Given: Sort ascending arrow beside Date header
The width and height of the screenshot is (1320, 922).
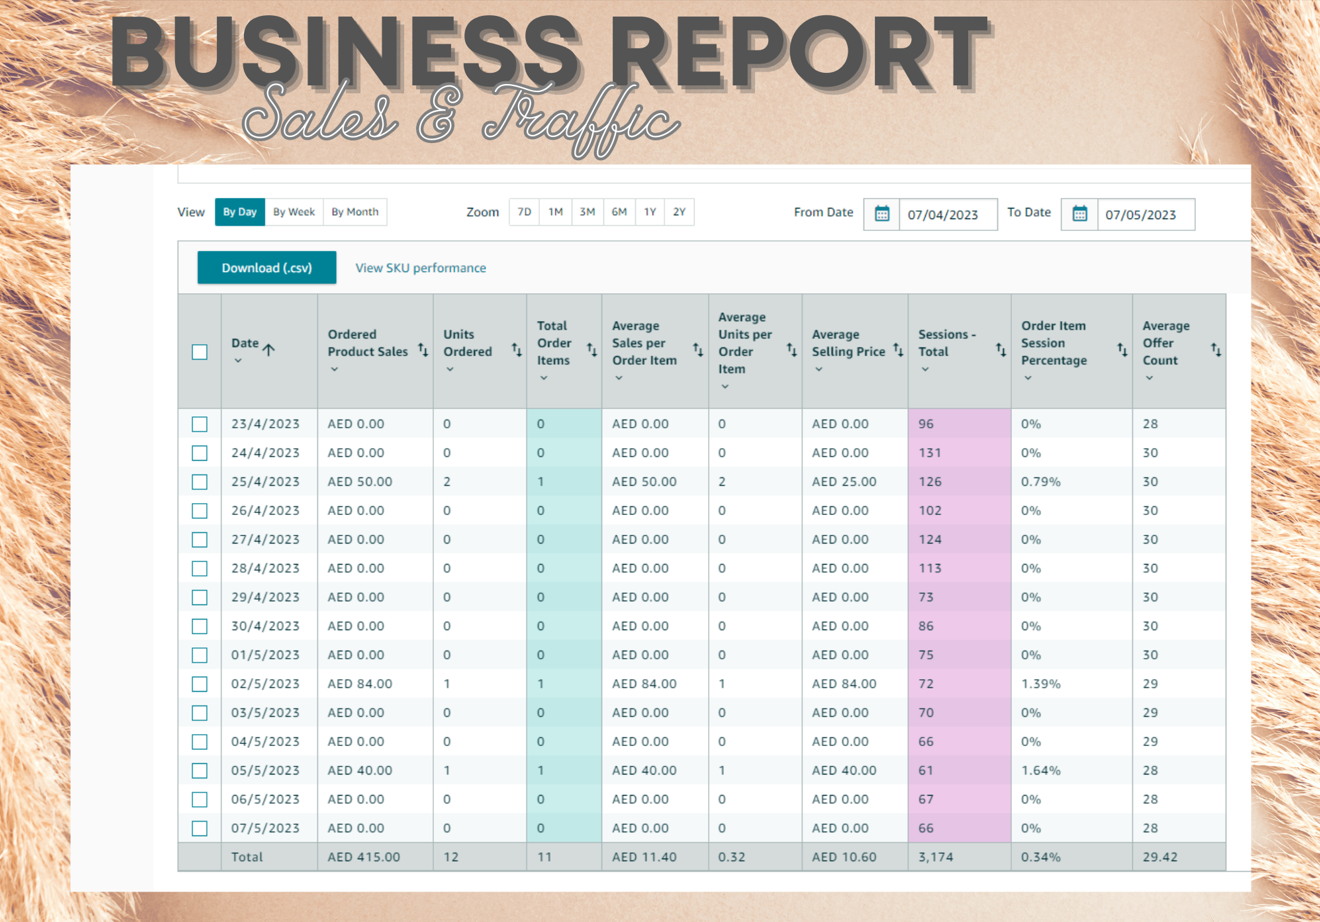Looking at the screenshot, I should (x=268, y=348).
